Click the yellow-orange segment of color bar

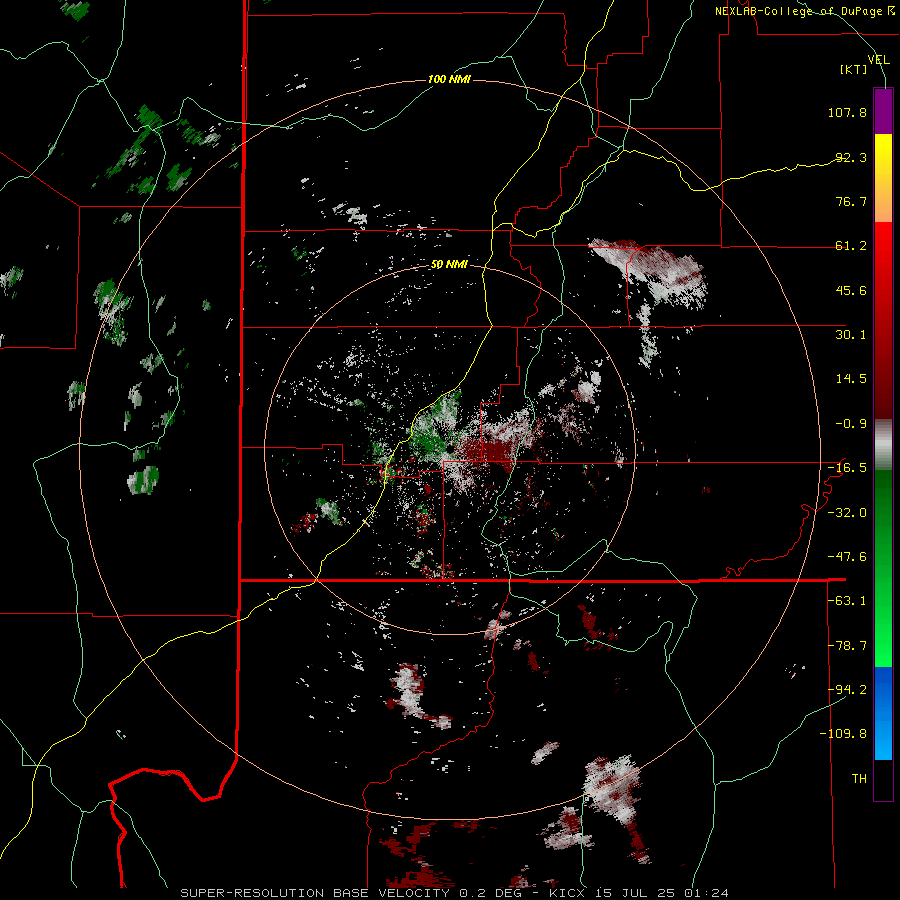[883, 178]
